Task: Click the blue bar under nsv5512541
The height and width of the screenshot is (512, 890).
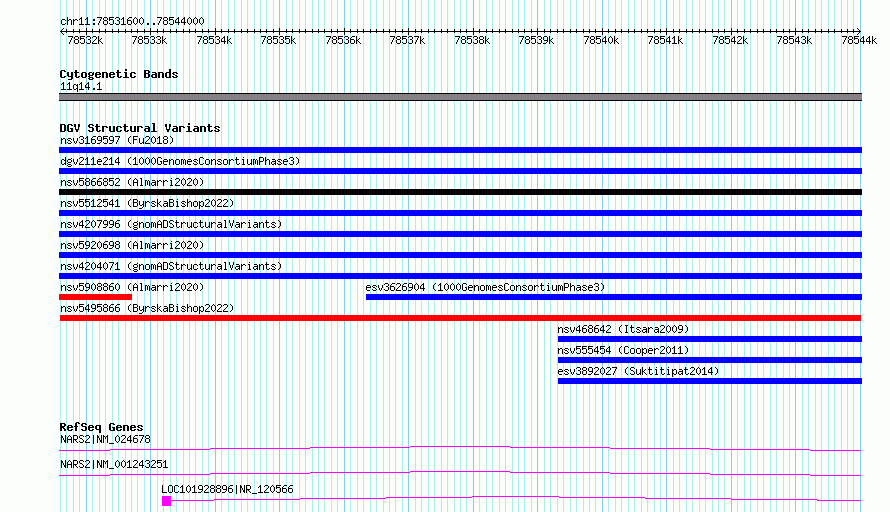Action: coord(460,213)
